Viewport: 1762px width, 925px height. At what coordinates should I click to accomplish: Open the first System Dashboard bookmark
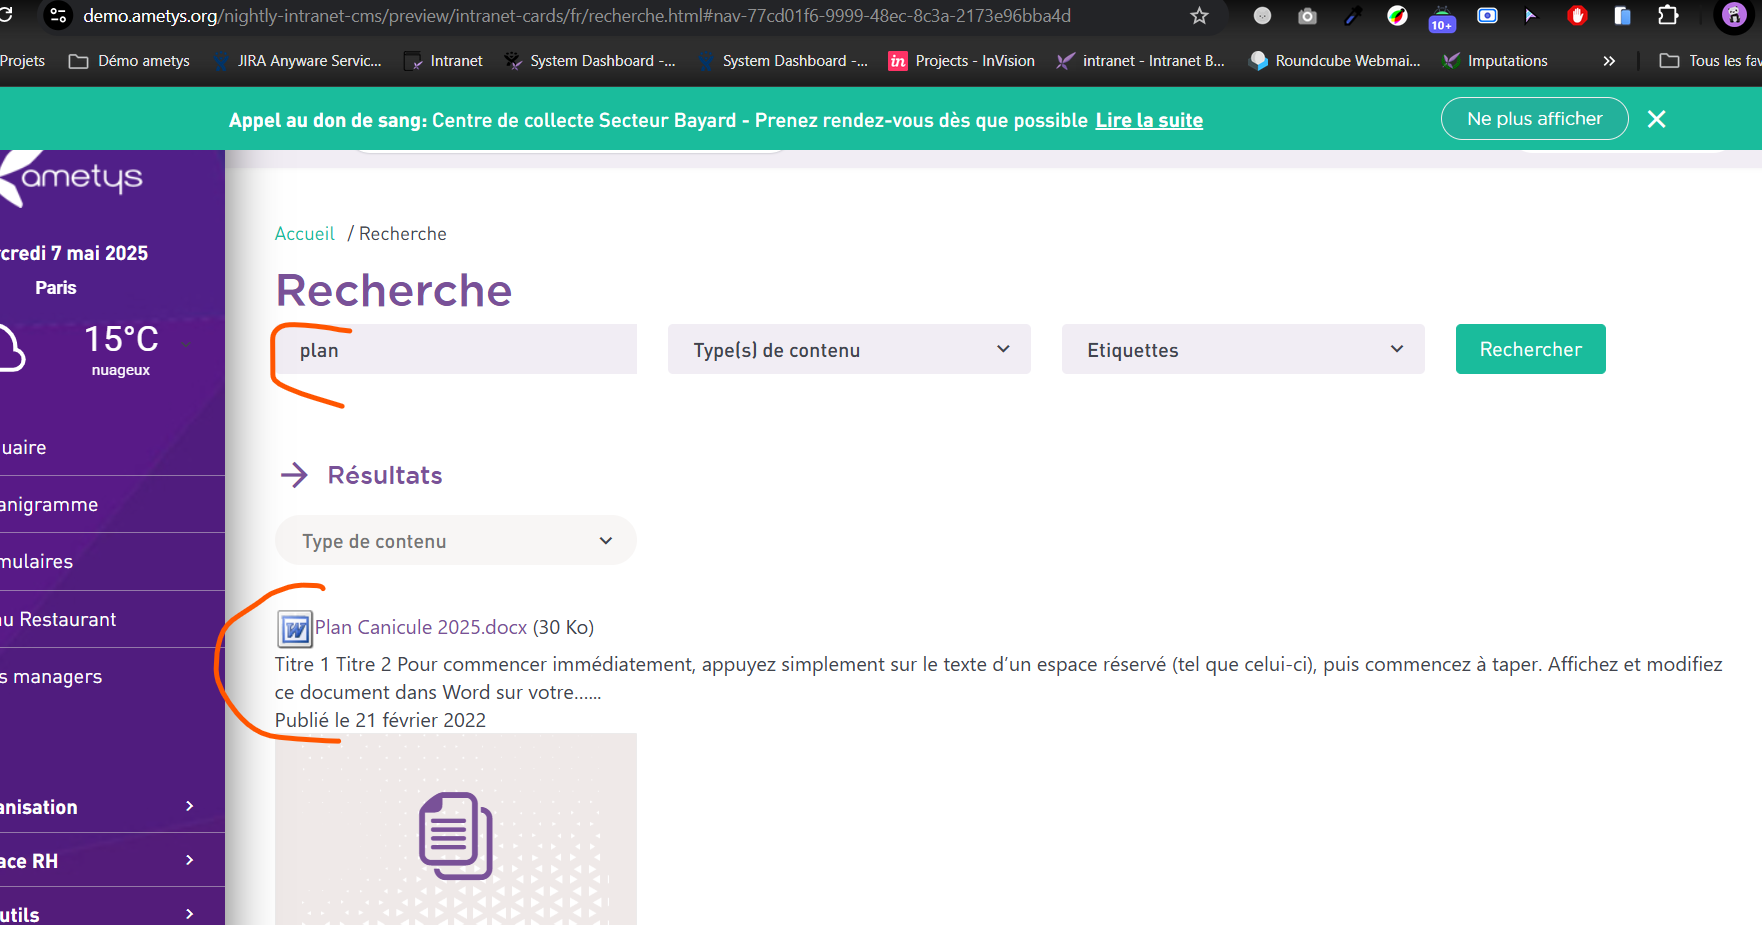pos(590,61)
